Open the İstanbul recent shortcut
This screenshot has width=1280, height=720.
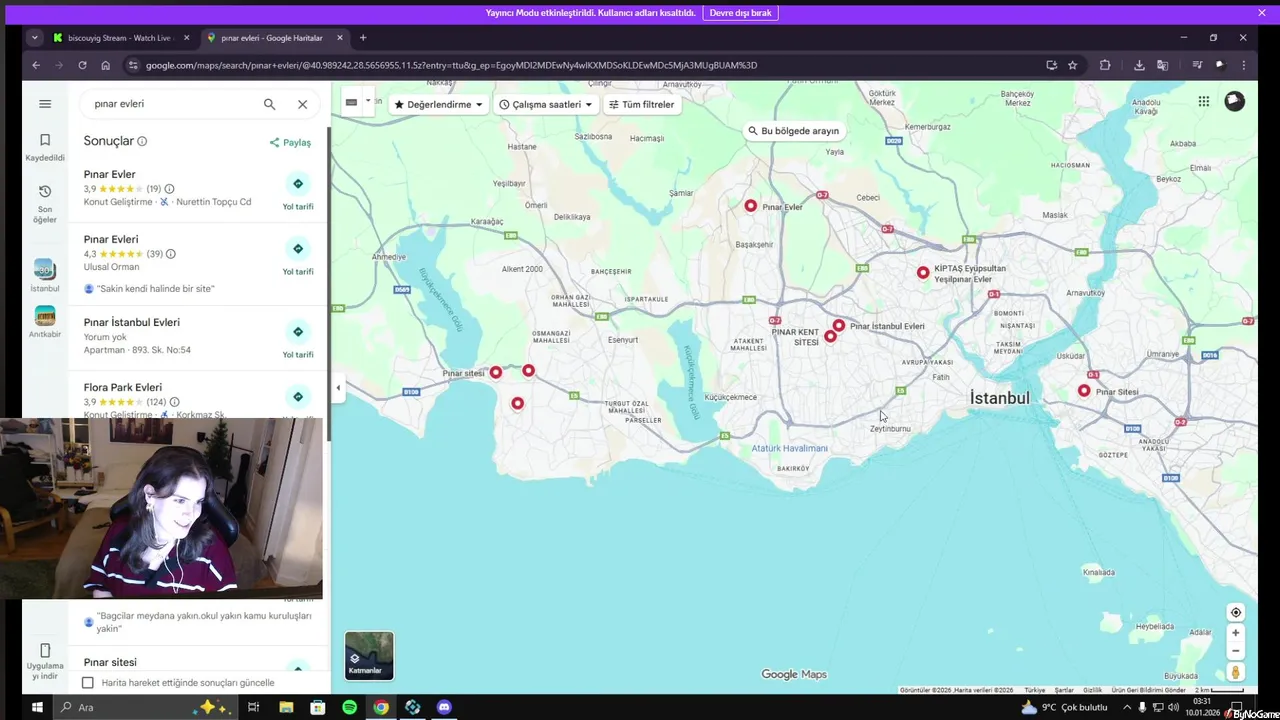point(44,276)
